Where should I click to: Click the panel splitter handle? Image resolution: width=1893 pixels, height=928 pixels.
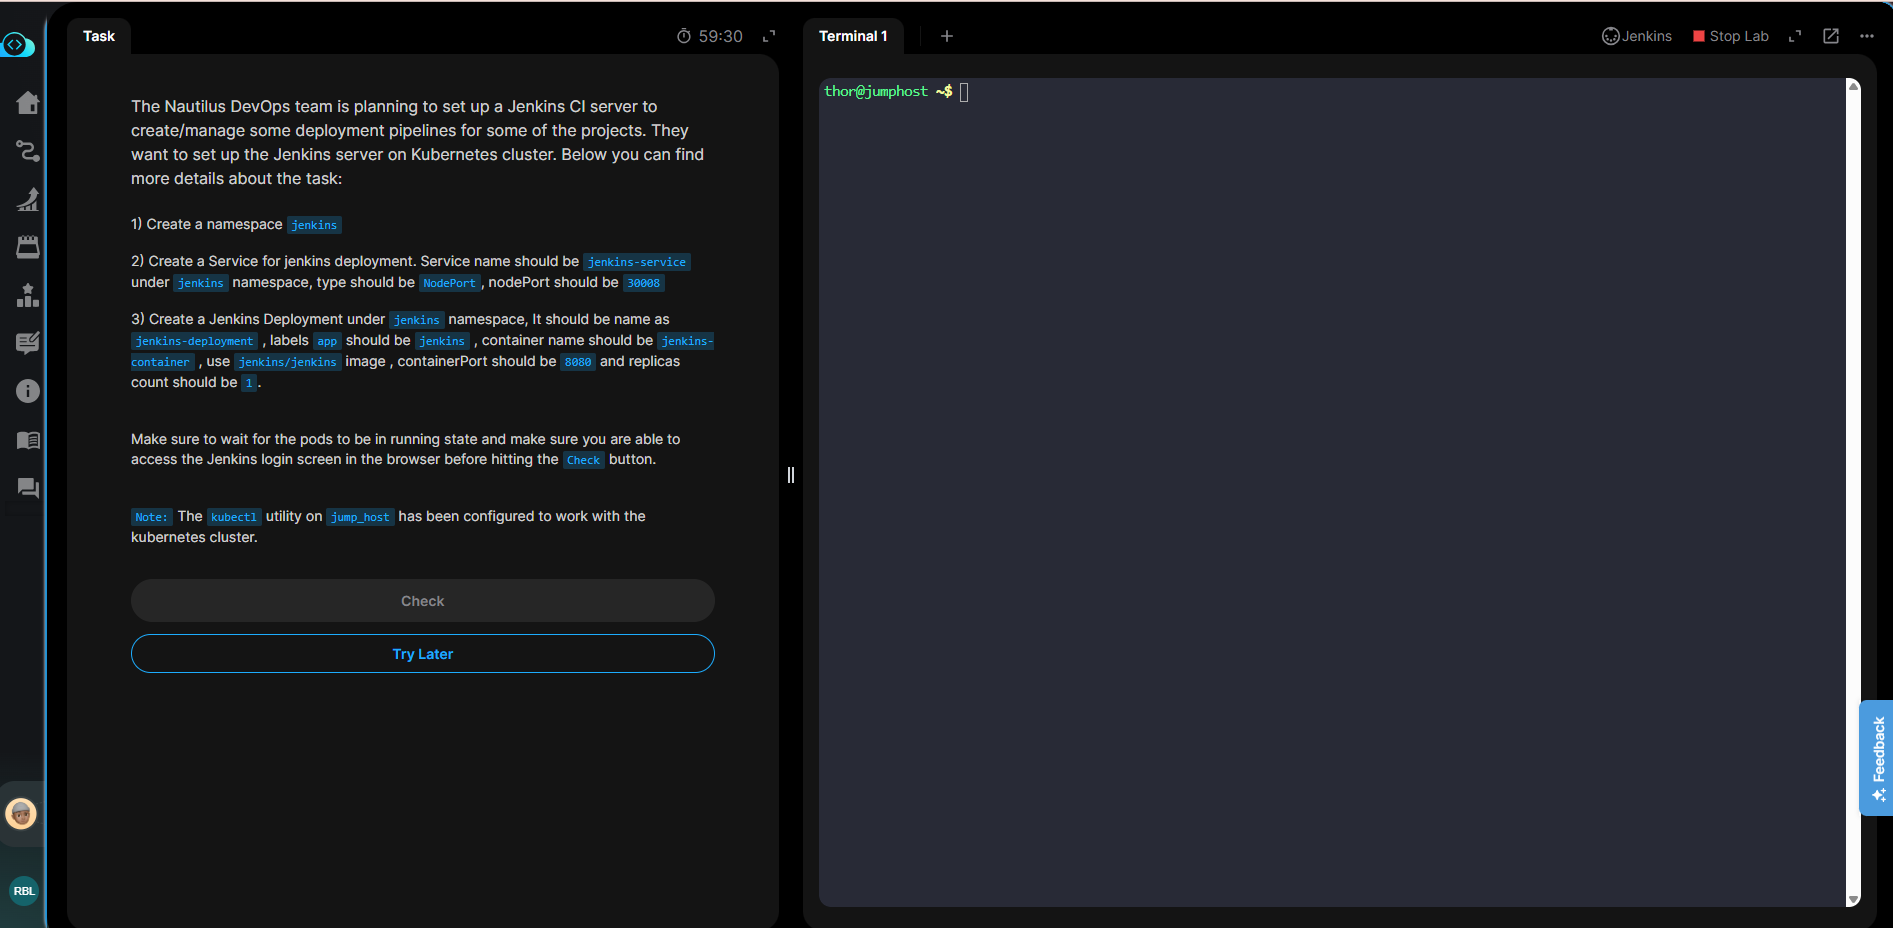[x=791, y=475]
